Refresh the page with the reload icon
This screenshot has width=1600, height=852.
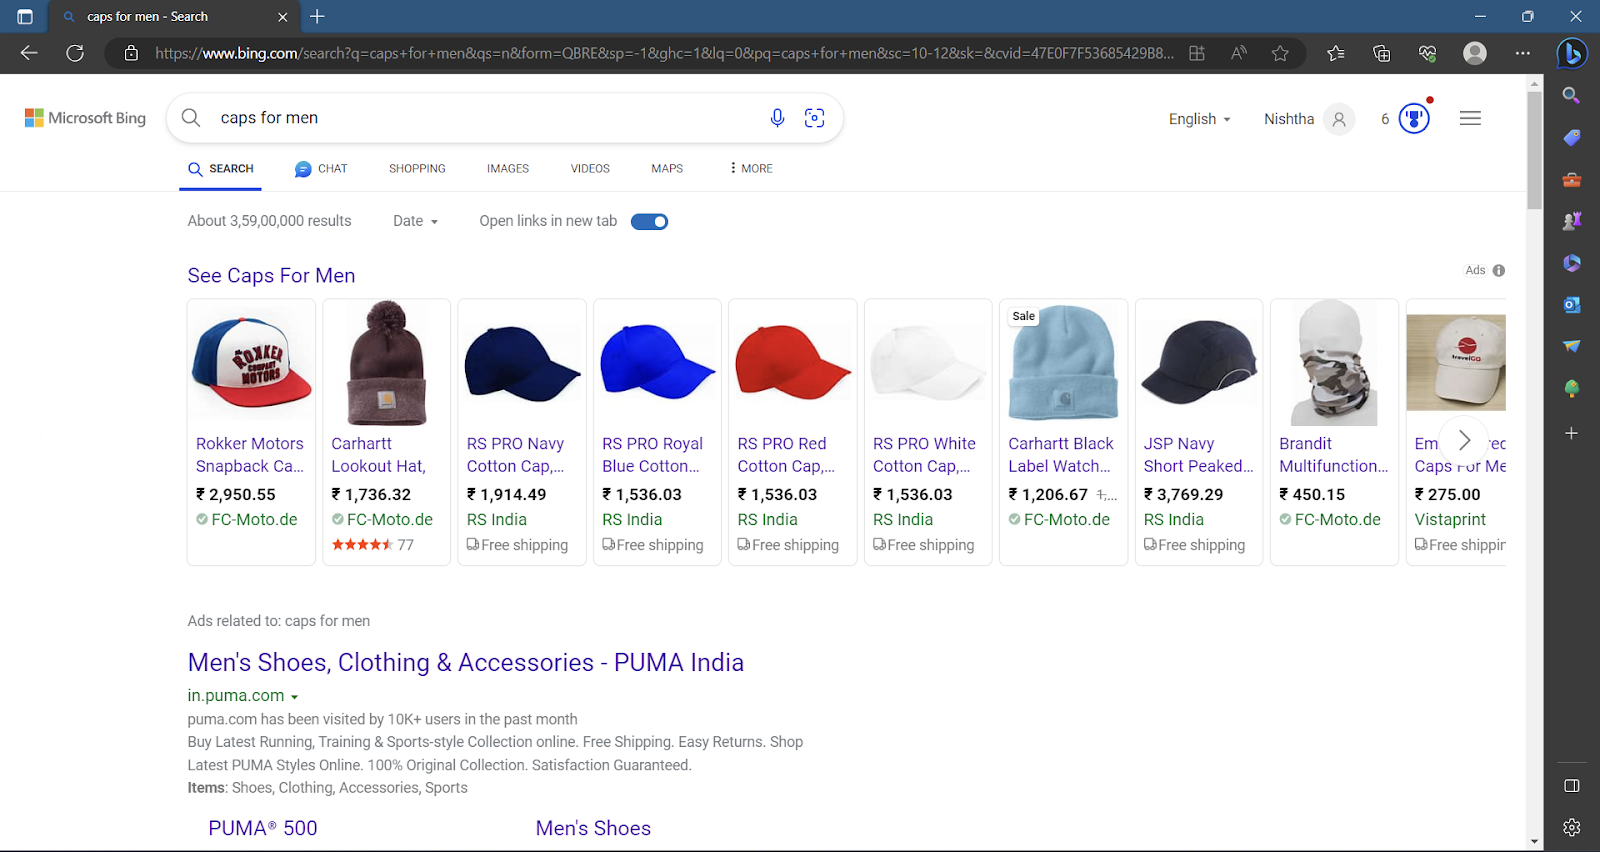pyautogui.click(x=75, y=53)
